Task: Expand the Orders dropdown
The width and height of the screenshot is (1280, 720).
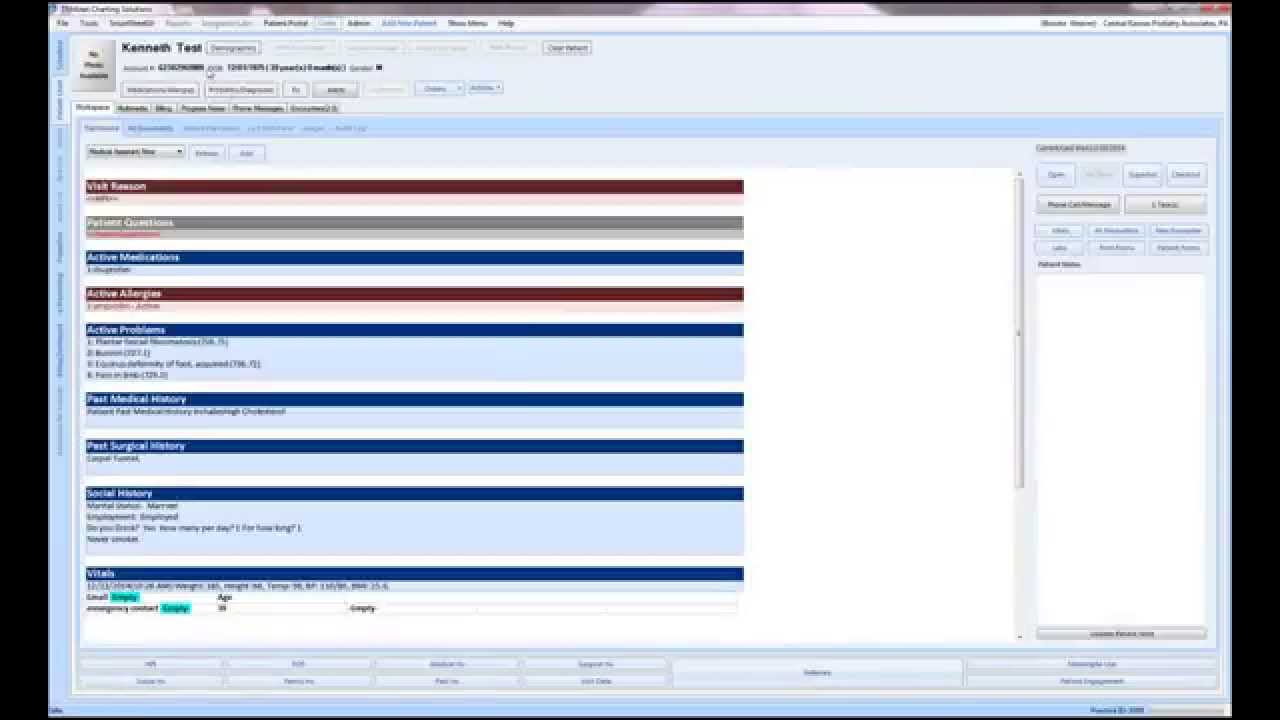Action: click(439, 88)
